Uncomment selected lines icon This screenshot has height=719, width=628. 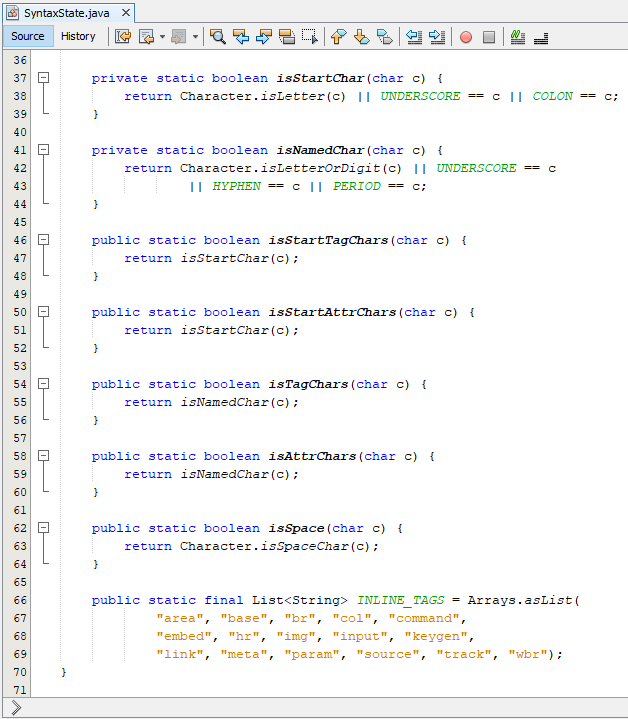pos(541,38)
